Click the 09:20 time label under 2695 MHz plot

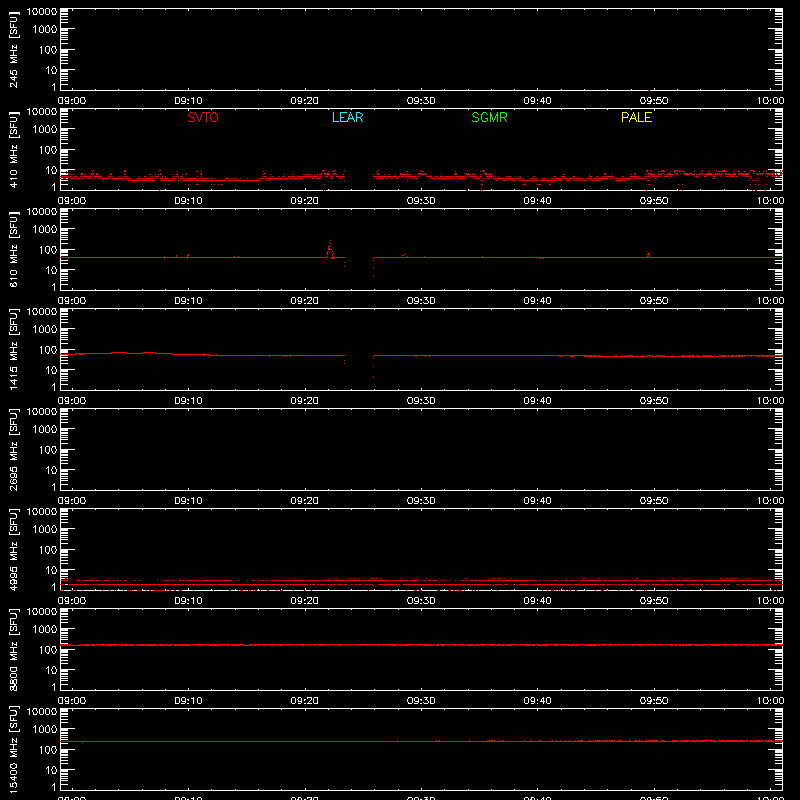[x=305, y=501]
